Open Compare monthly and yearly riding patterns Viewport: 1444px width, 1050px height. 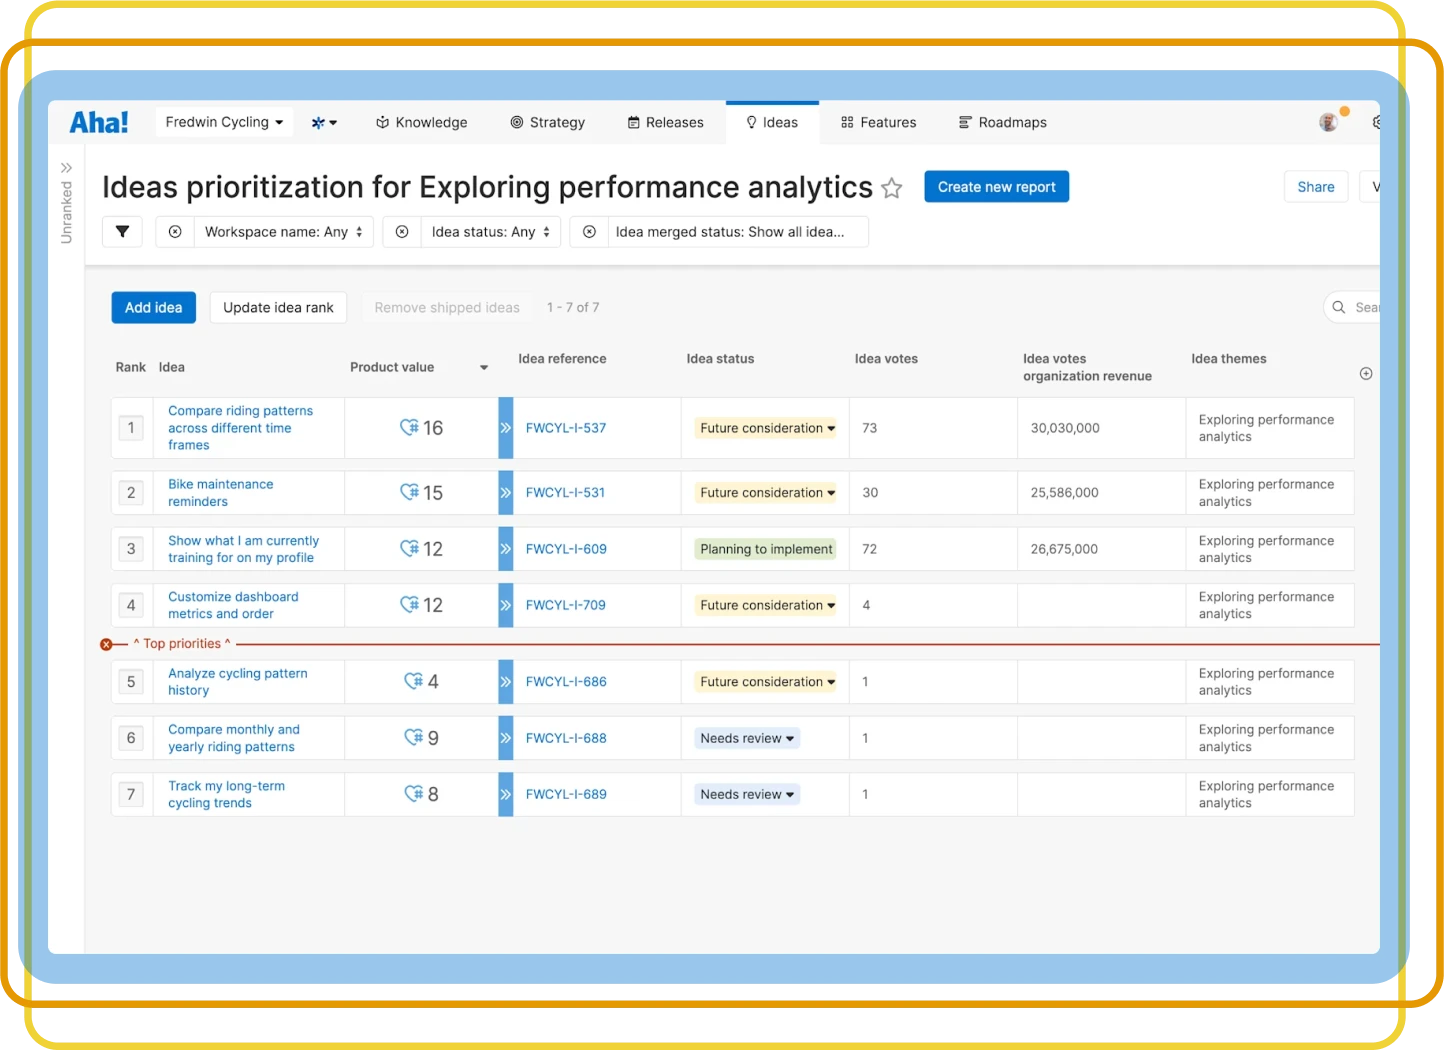click(x=234, y=738)
